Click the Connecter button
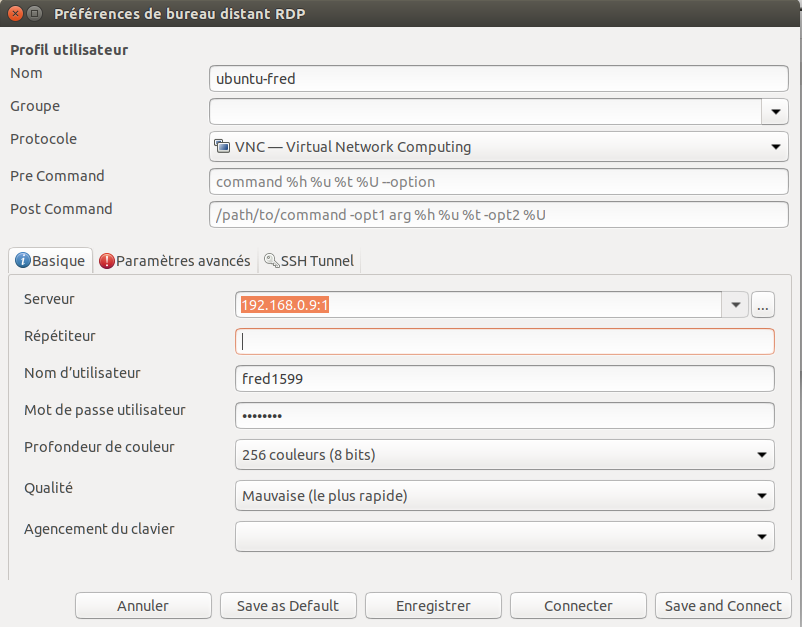Image resolution: width=802 pixels, height=627 pixels. (578, 606)
